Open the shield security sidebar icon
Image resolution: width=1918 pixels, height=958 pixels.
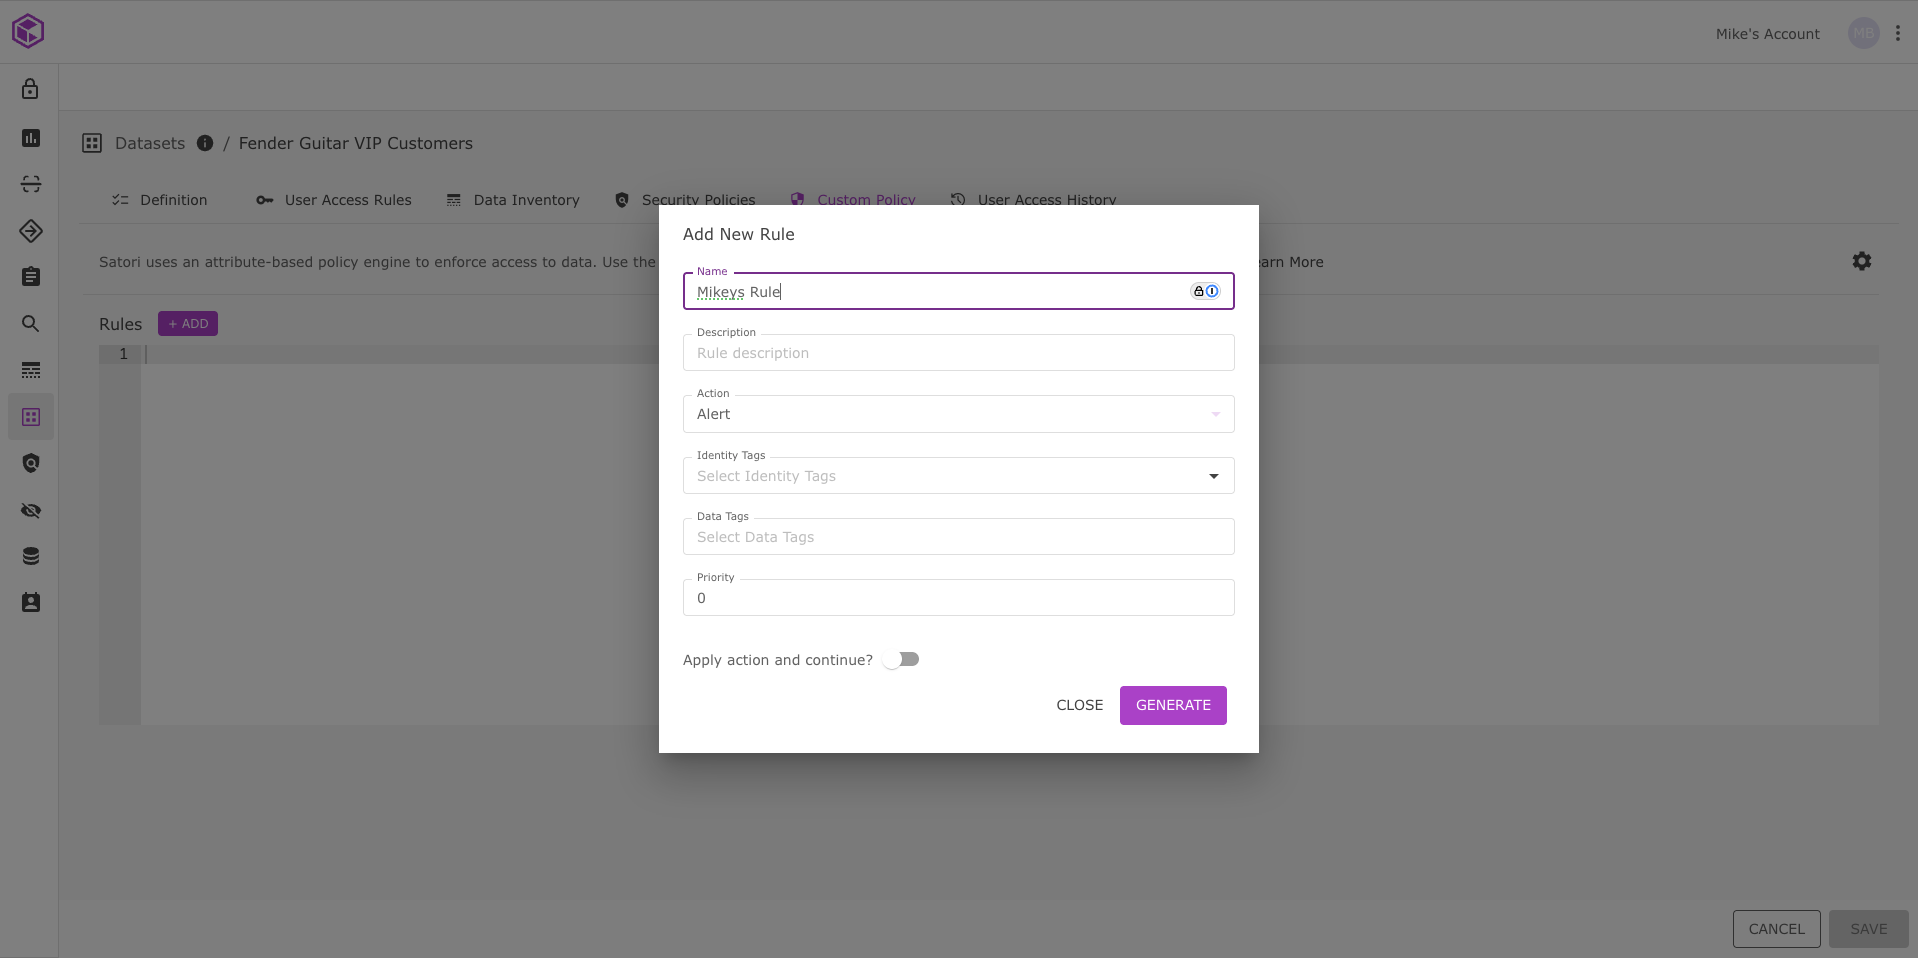[x=31, y=463]
